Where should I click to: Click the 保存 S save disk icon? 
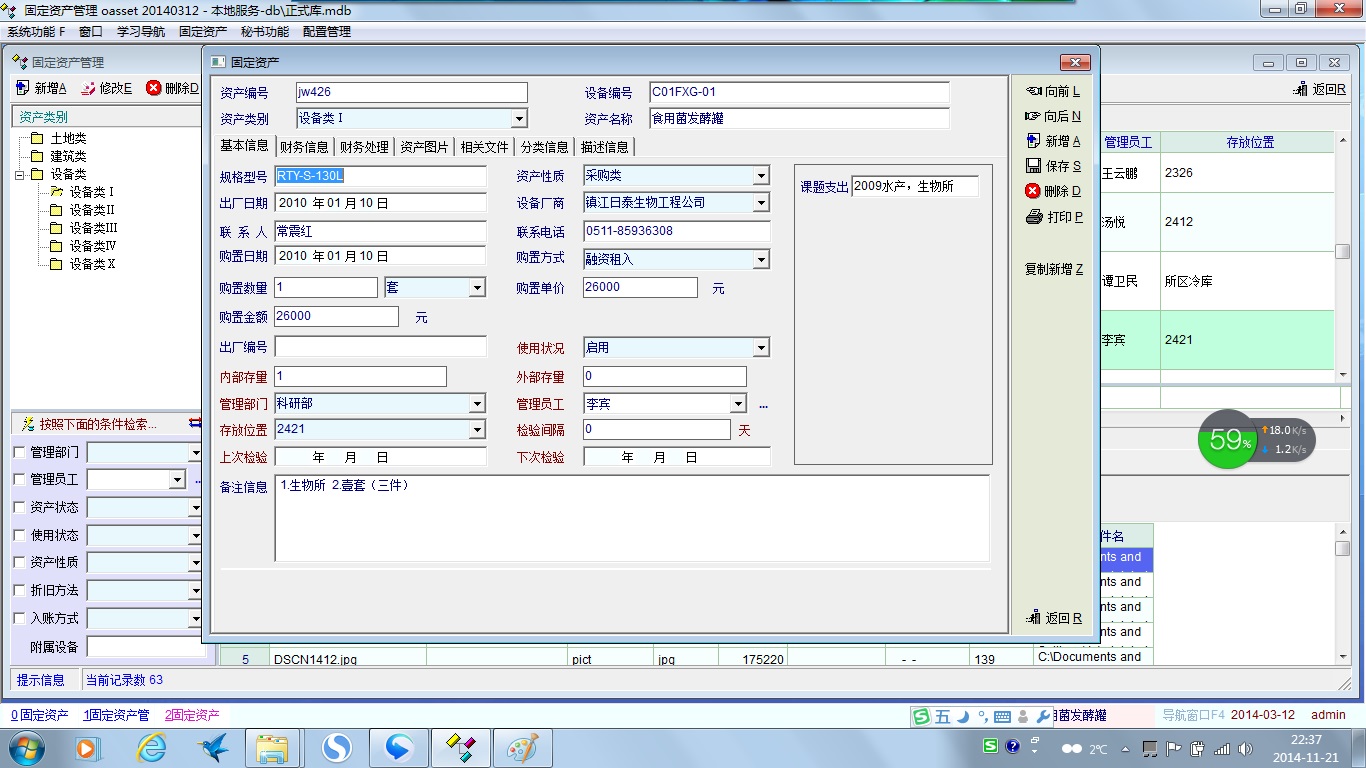click(1034, 166)
